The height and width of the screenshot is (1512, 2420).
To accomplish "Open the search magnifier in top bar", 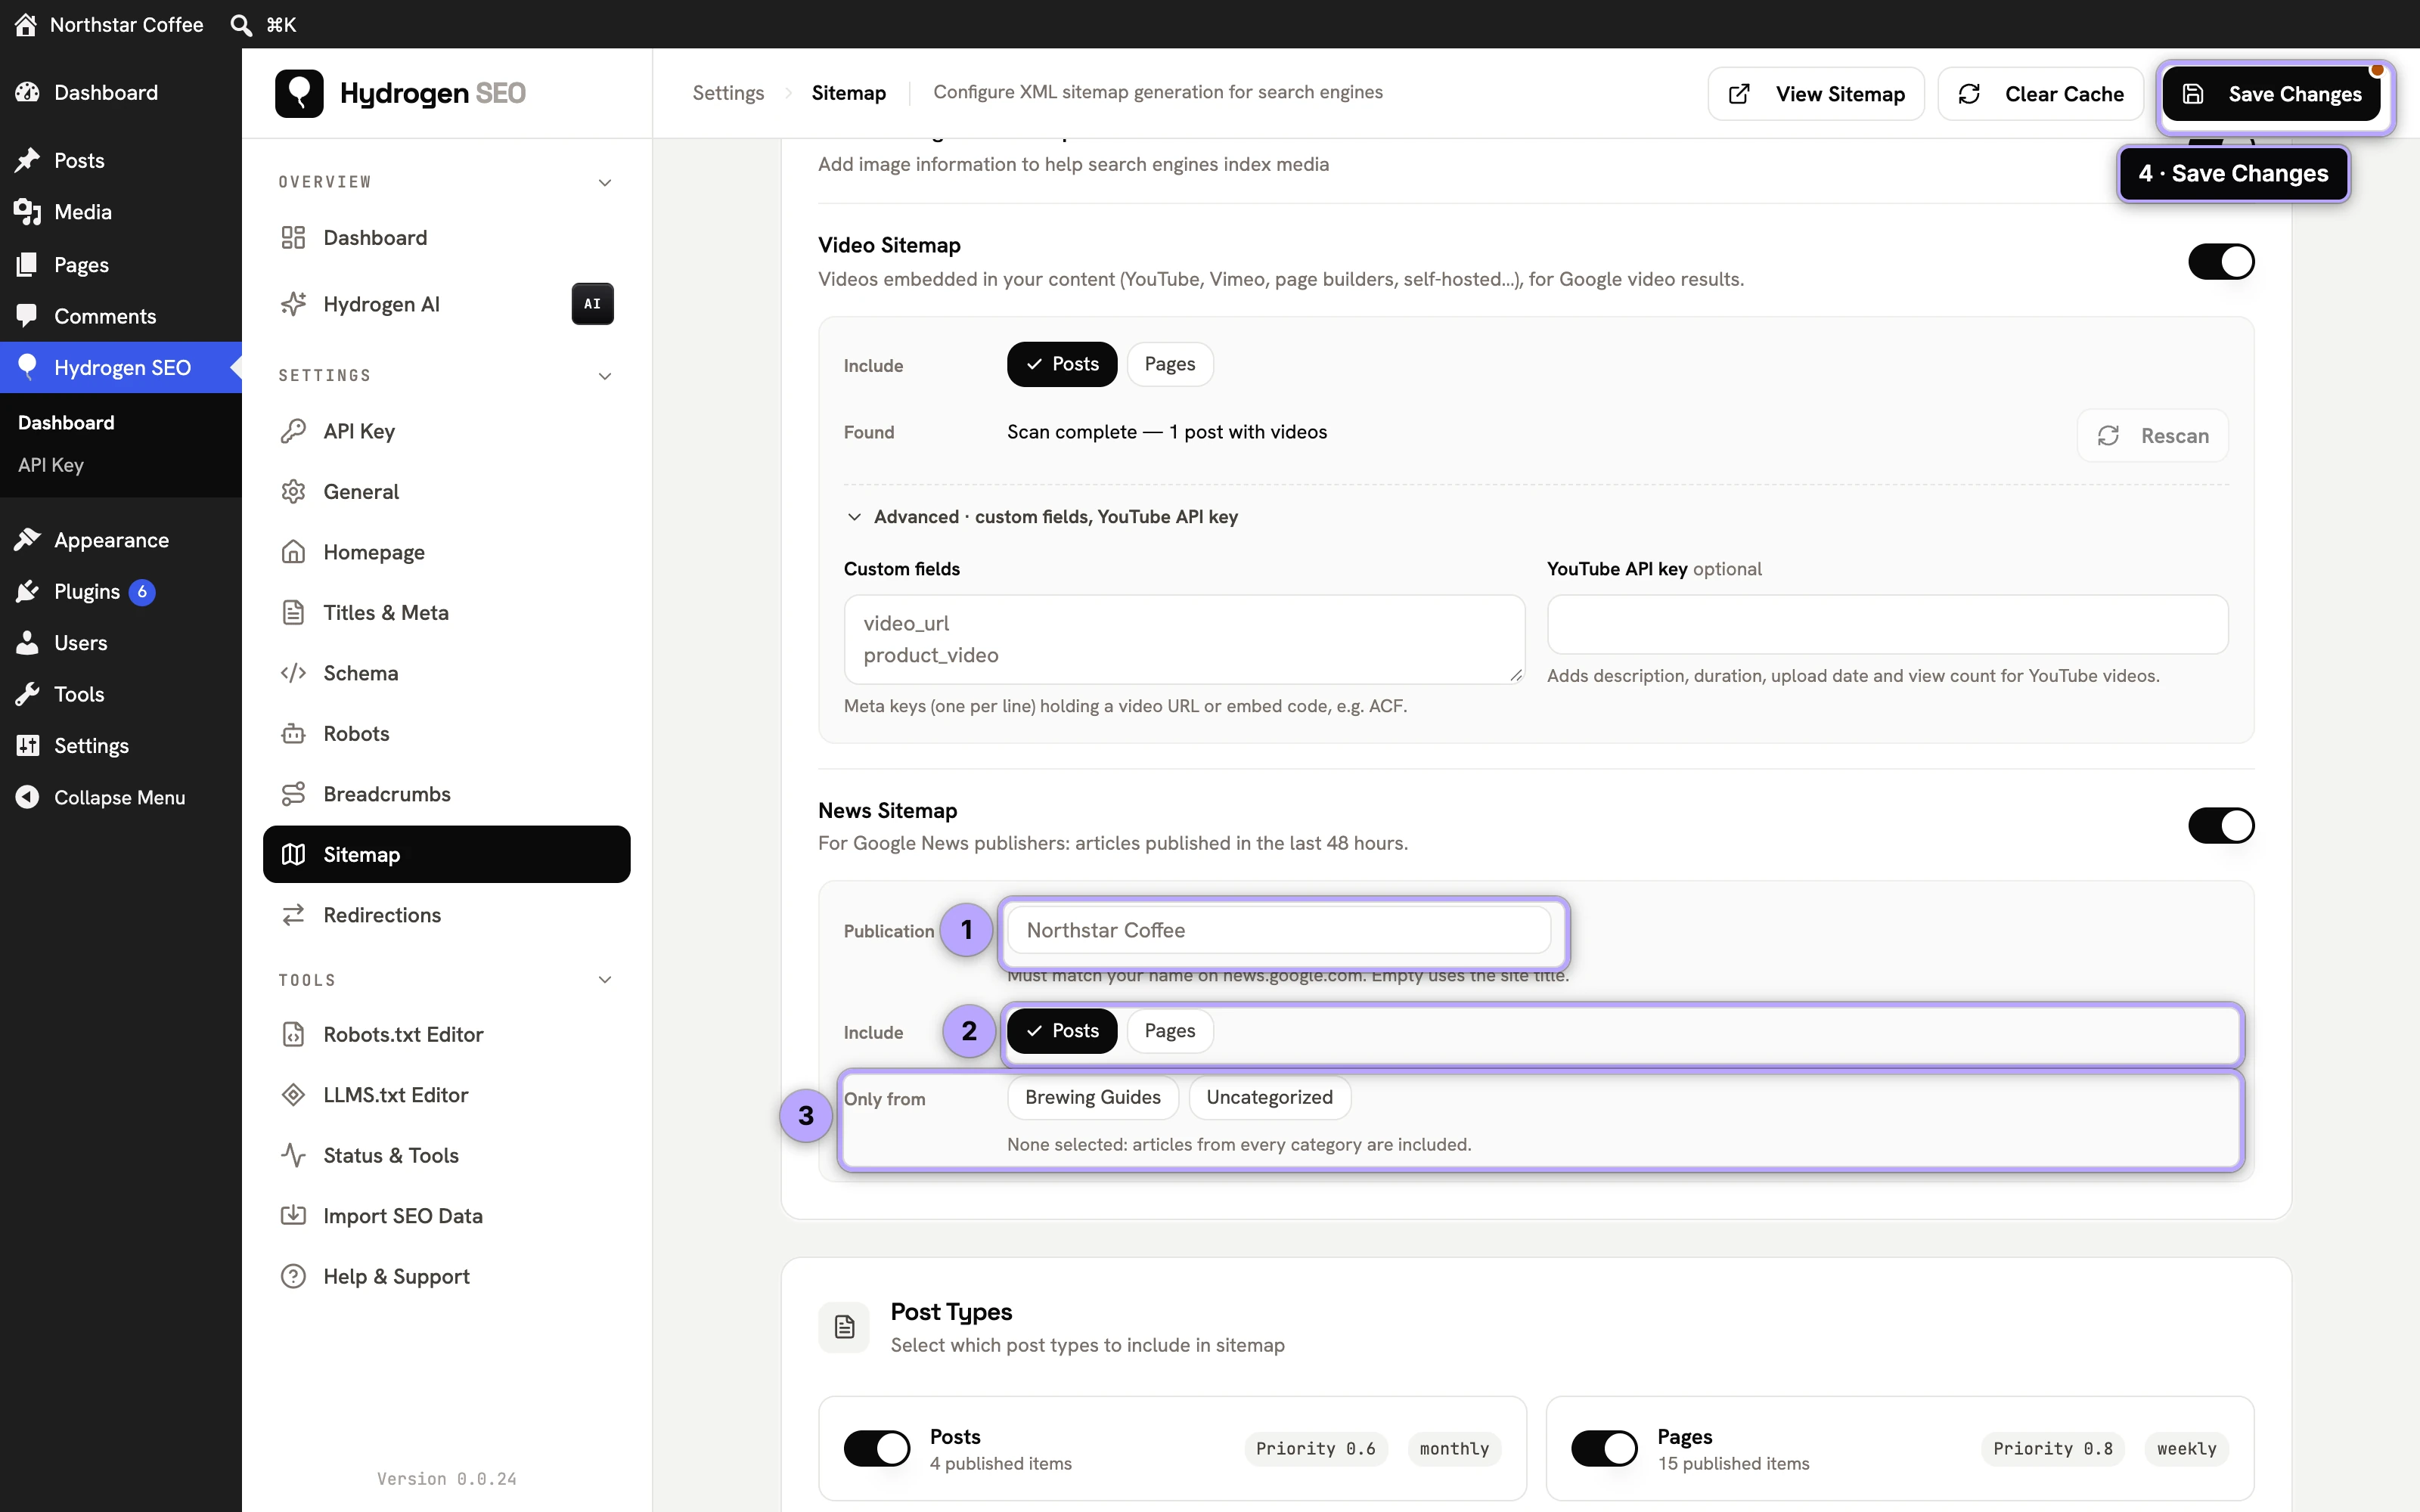I will click(x=241, y=24).
